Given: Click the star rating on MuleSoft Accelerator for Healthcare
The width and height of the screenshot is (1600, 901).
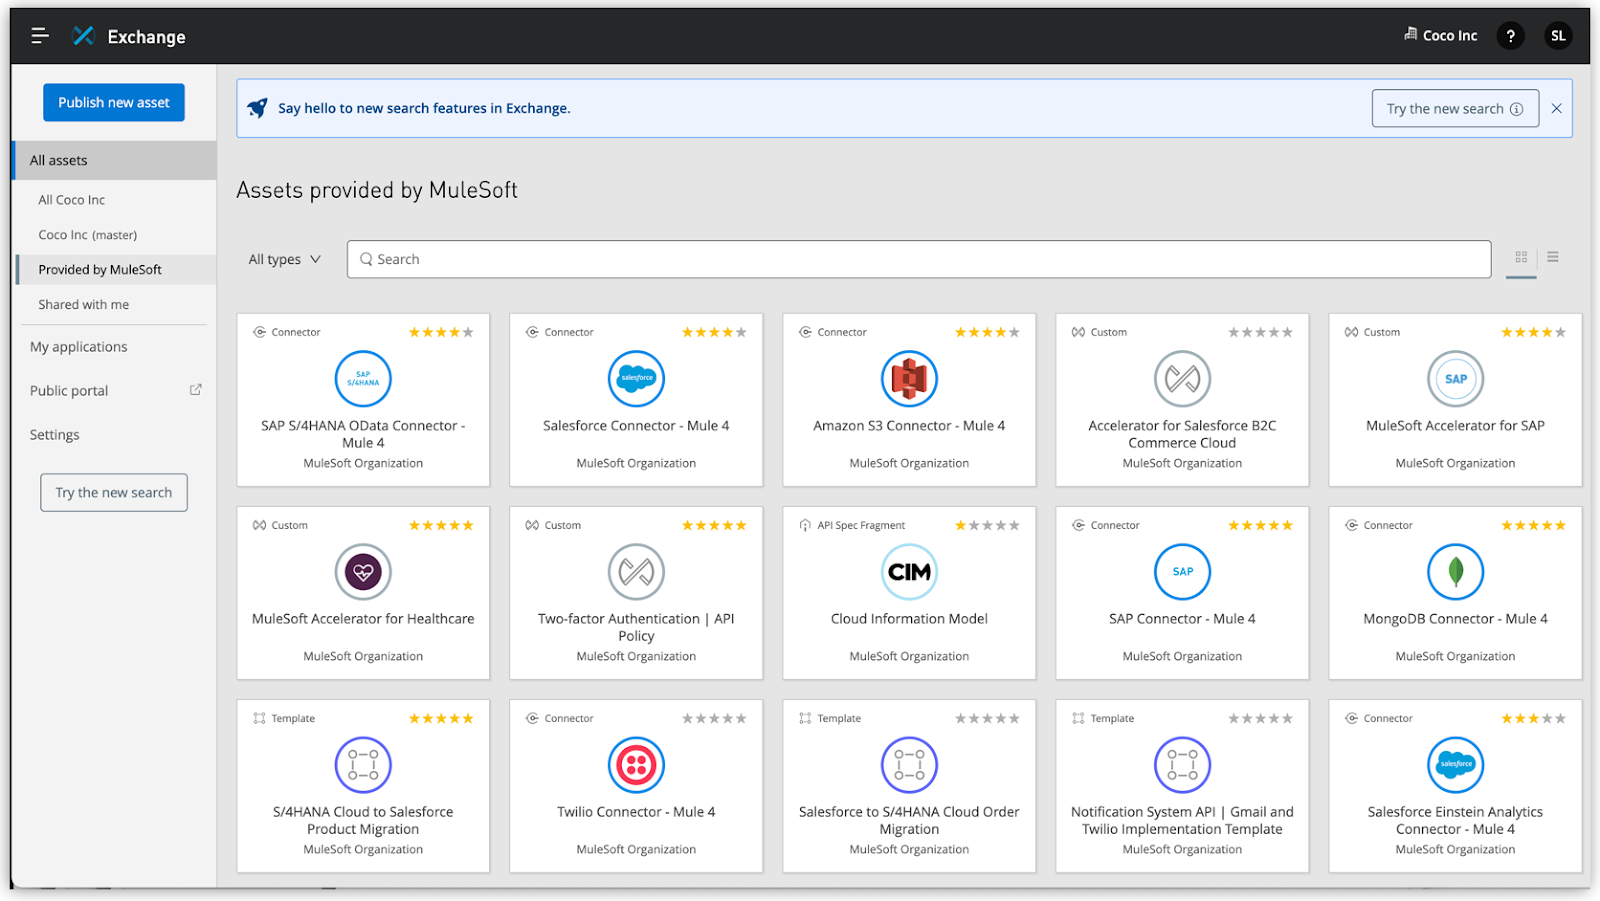Looking at the screenshot, I should (x=441, y=526).
